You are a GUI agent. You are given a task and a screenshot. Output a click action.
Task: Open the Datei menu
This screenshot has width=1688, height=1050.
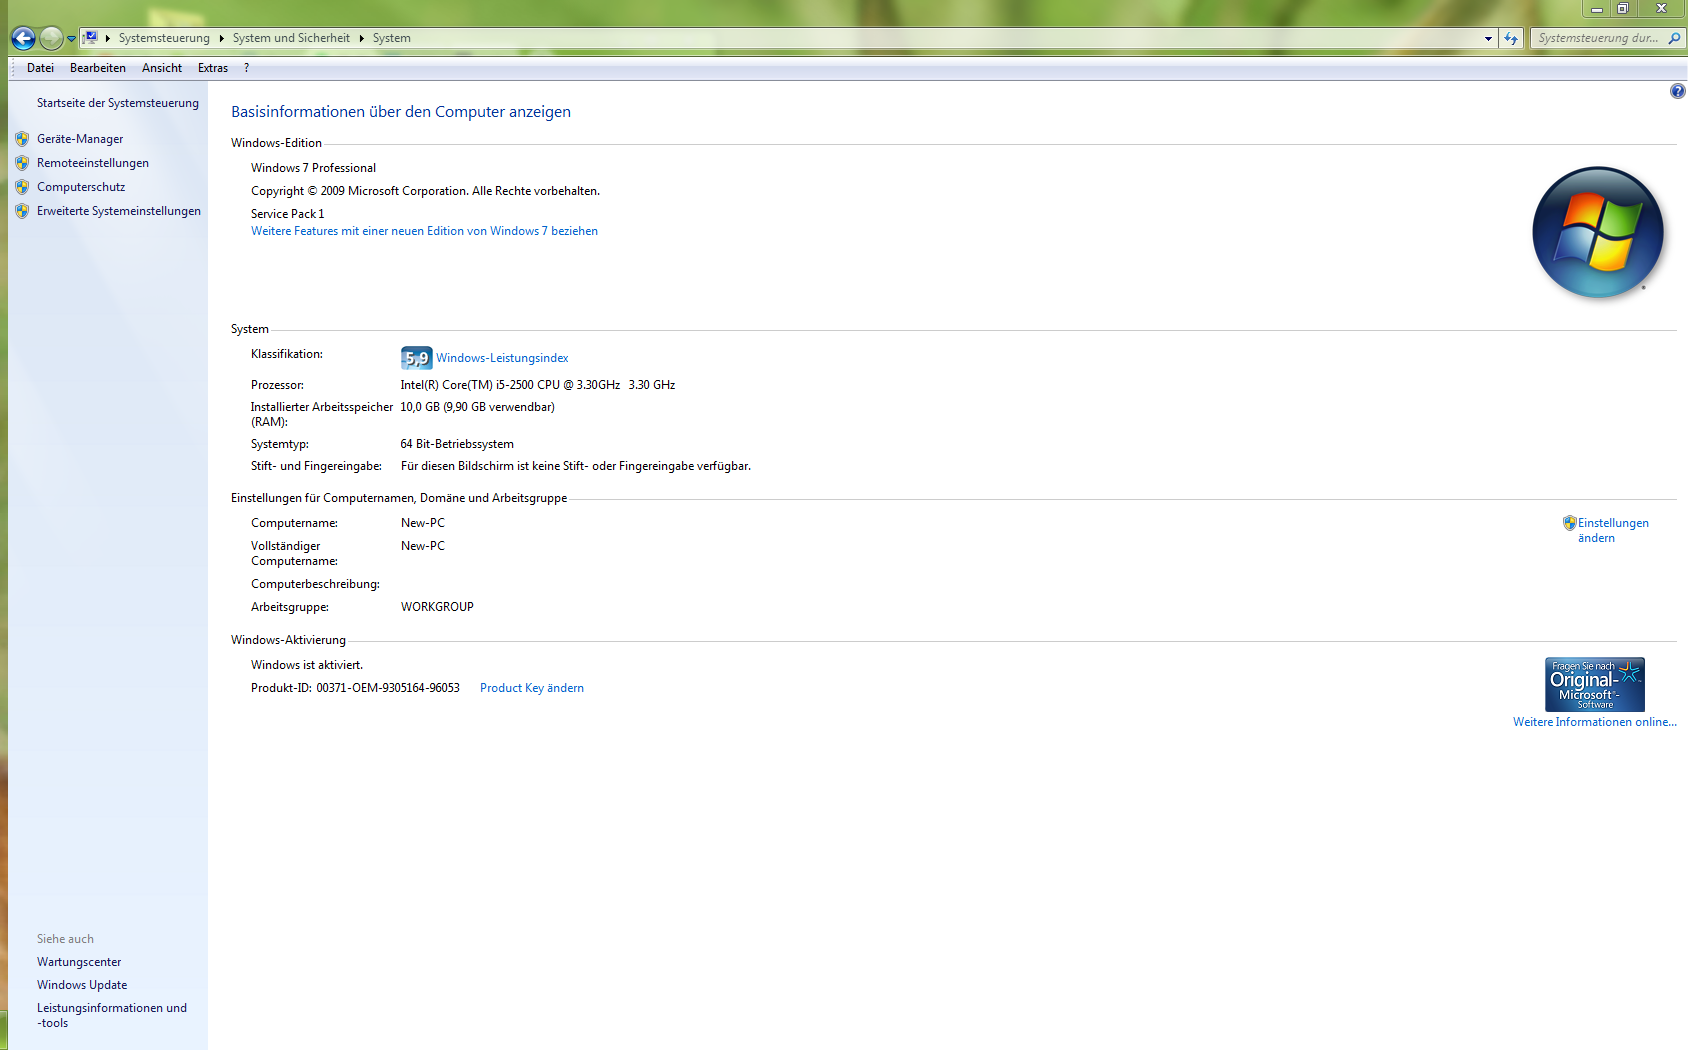pos(41,68)
